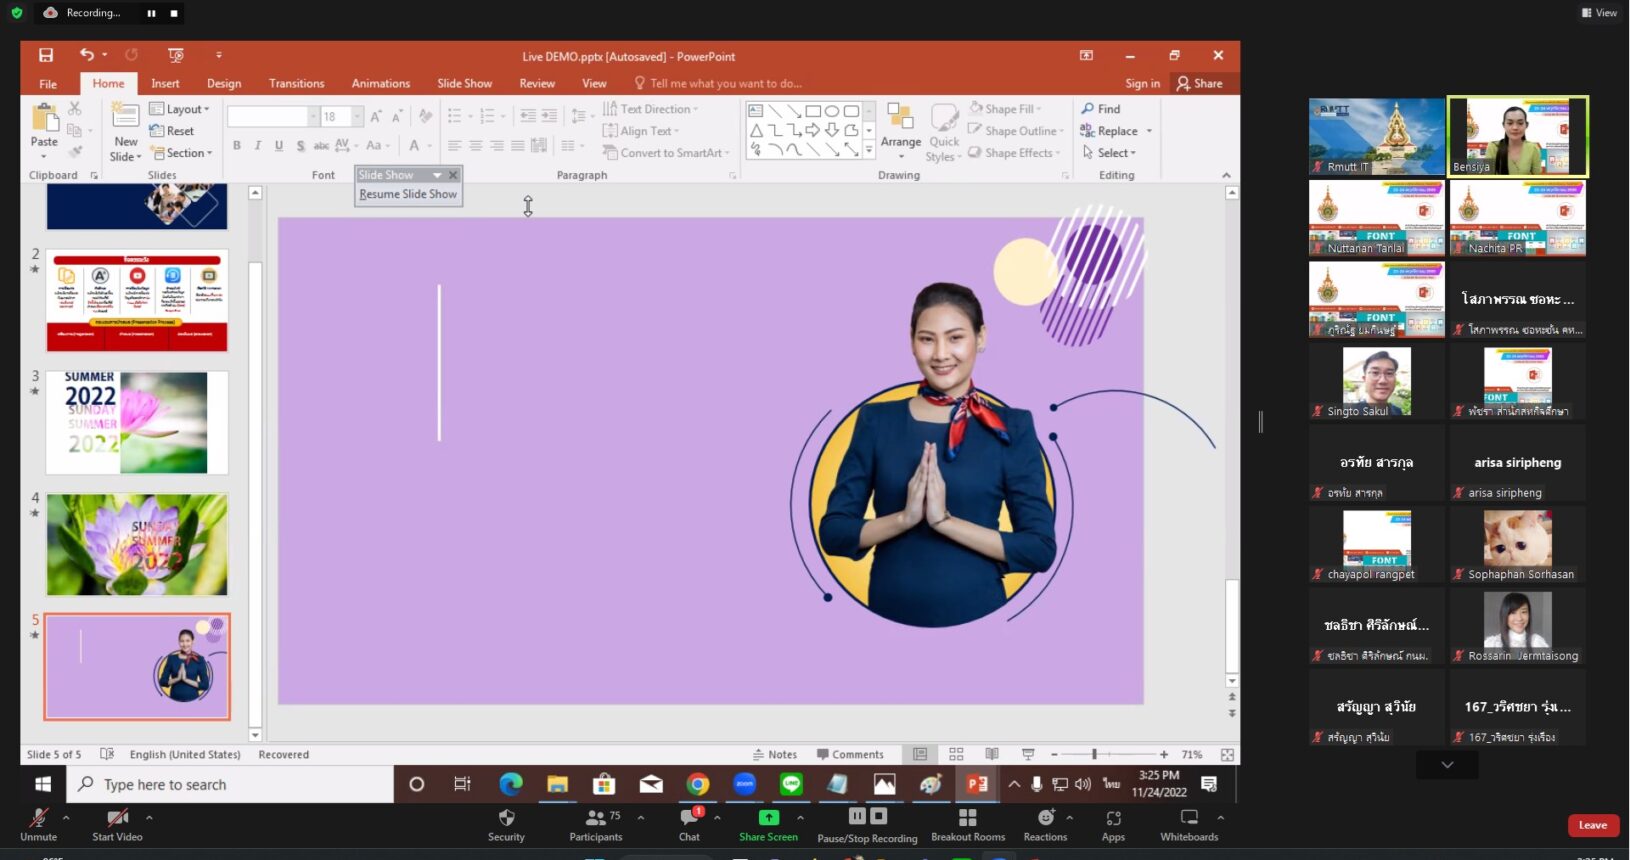Screen dimensions: 1630x860
Task: Click the Save icon in PowerPoint title bar
Action: pos(46,55)
